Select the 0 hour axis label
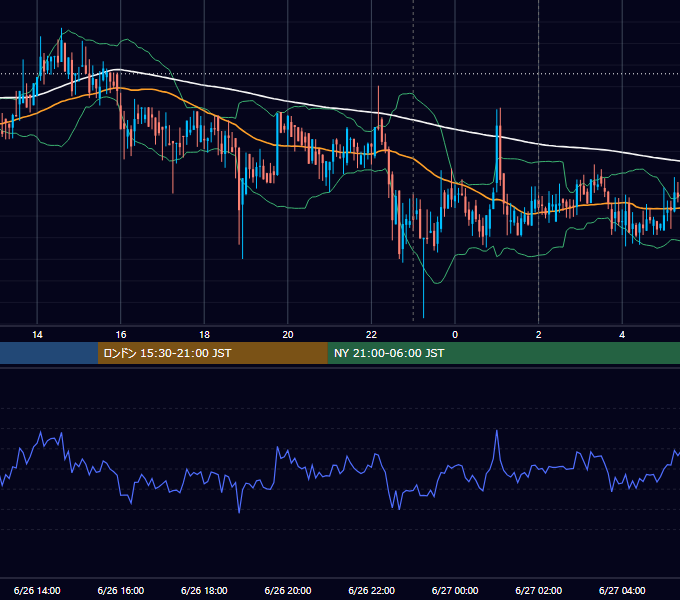This screenshot has height=600, width=680. tap(455, 335)
